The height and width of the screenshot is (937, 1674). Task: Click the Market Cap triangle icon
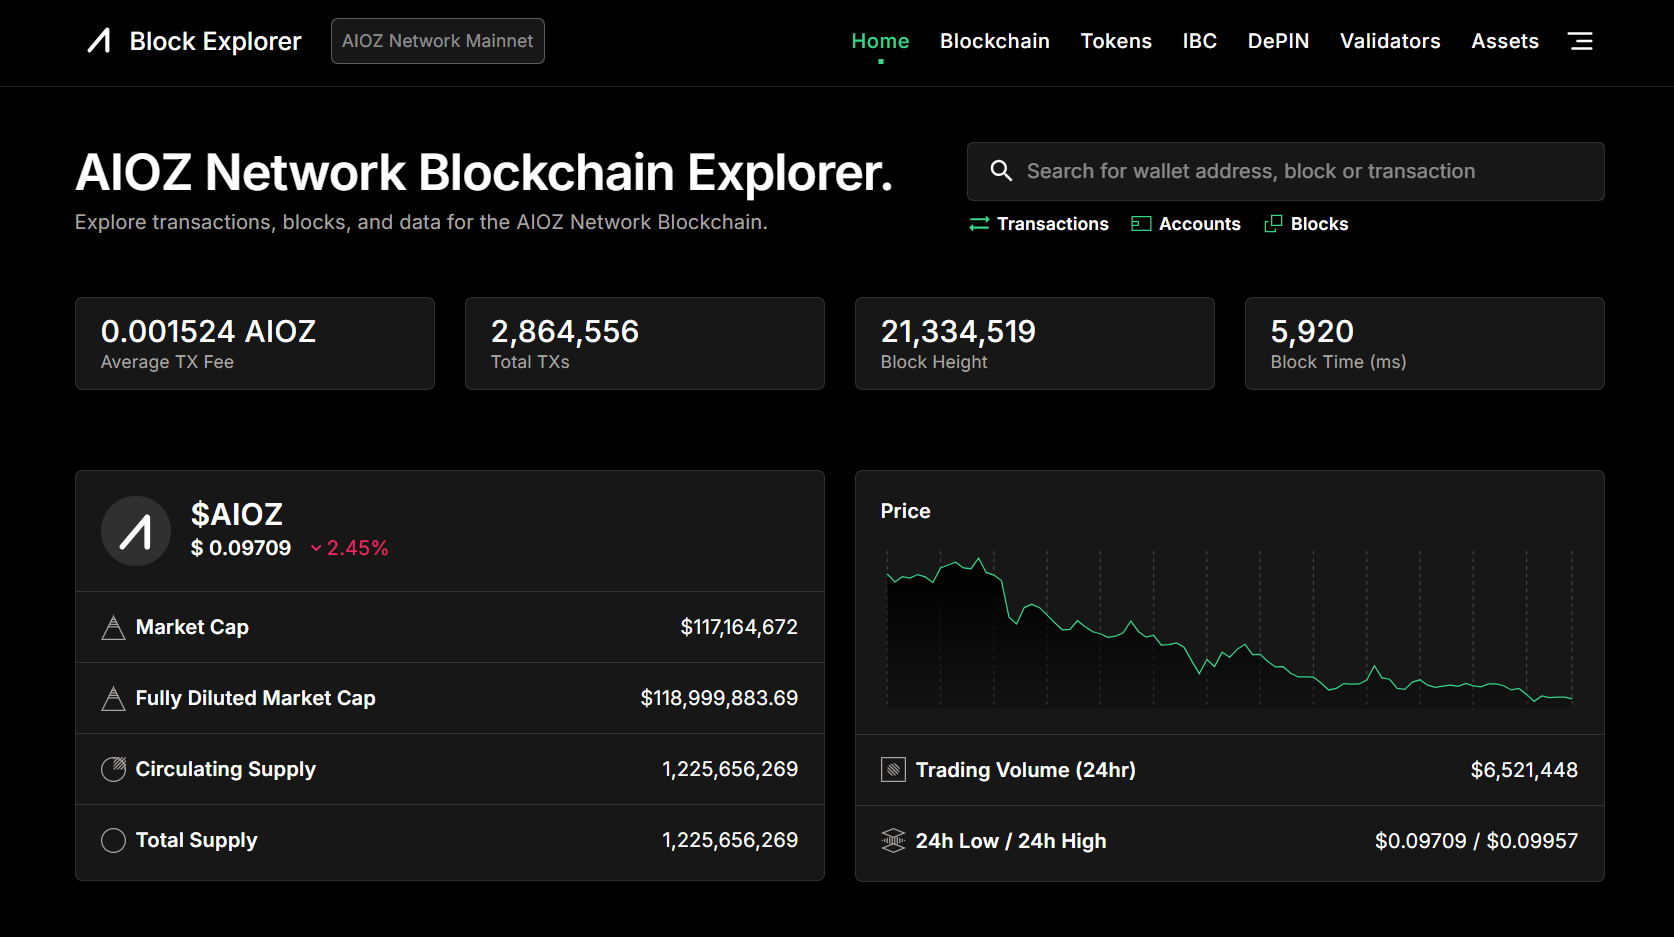tap(113, 628)
